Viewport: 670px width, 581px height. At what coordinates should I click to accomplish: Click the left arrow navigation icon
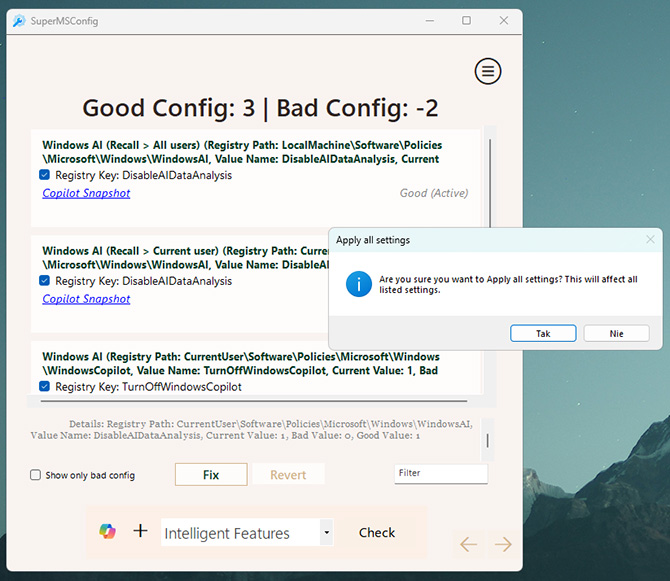click(x=468, y=544)
